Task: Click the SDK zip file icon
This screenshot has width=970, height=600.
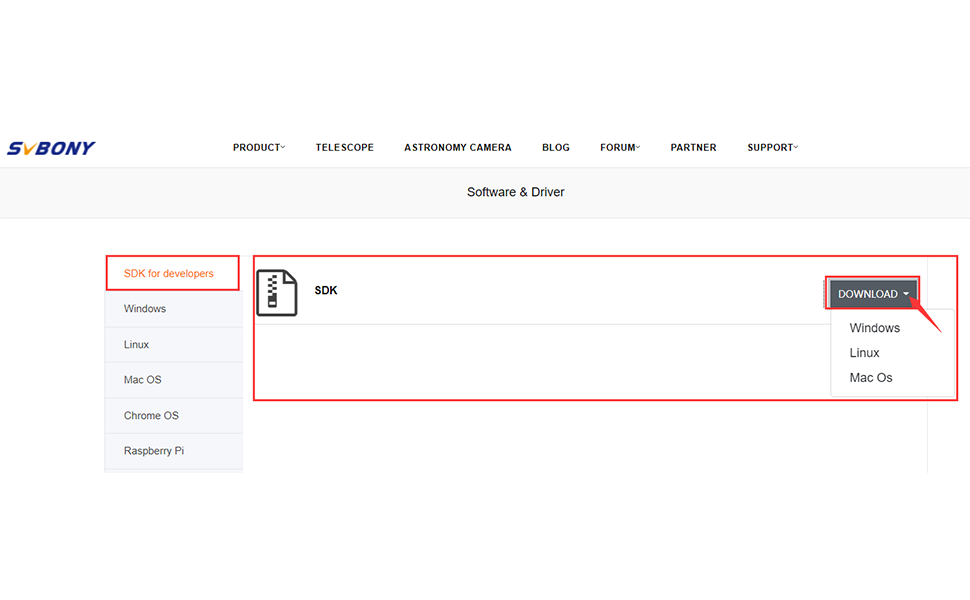Action: click(x=277, y=293)
